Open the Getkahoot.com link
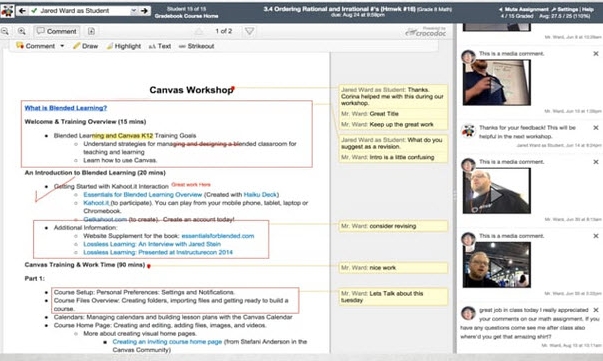The width and height of the screenshot is (603, 361). 105,219
